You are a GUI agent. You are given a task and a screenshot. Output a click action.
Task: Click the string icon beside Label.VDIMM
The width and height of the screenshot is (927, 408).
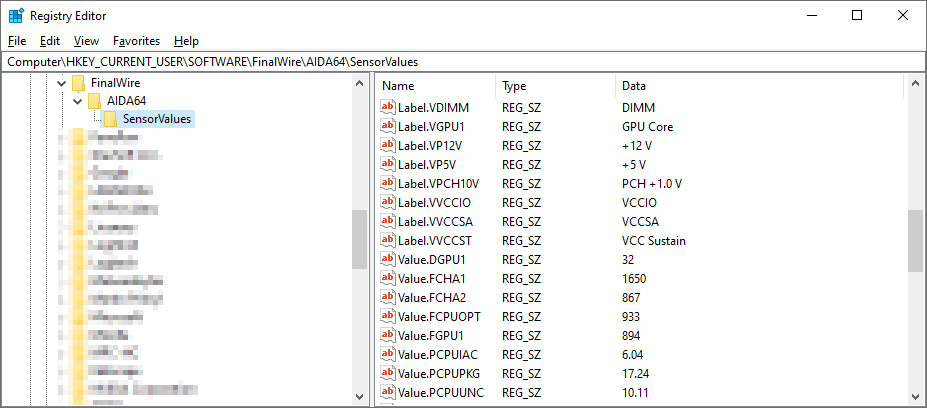(389, 108)
